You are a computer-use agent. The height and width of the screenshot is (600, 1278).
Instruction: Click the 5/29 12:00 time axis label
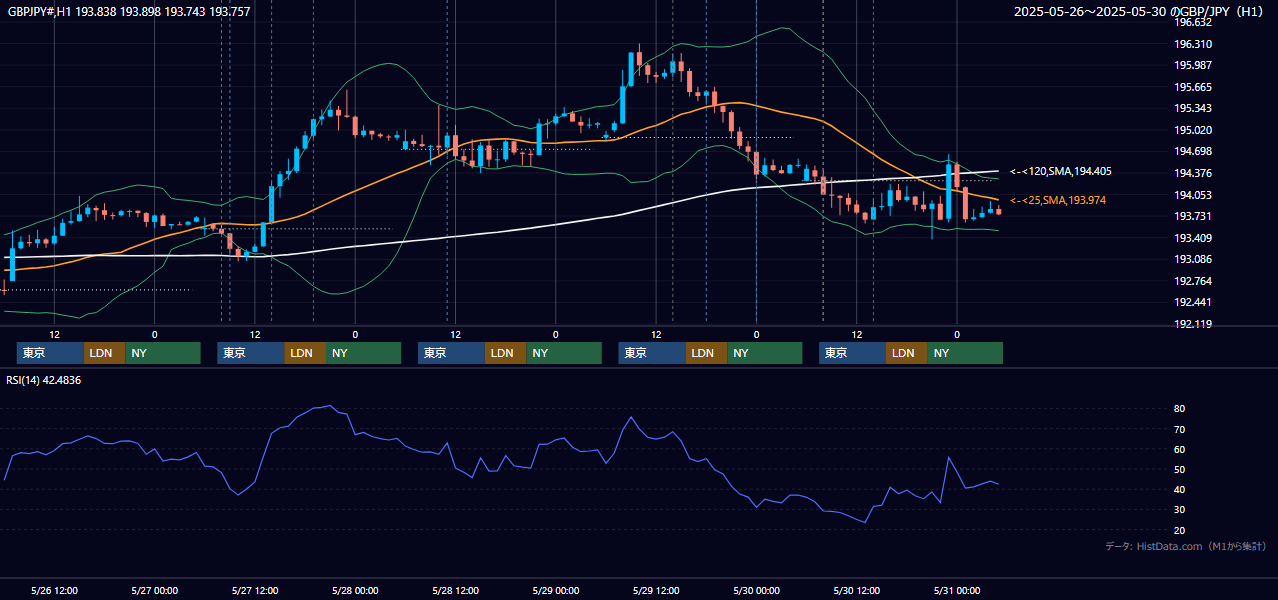656,591
